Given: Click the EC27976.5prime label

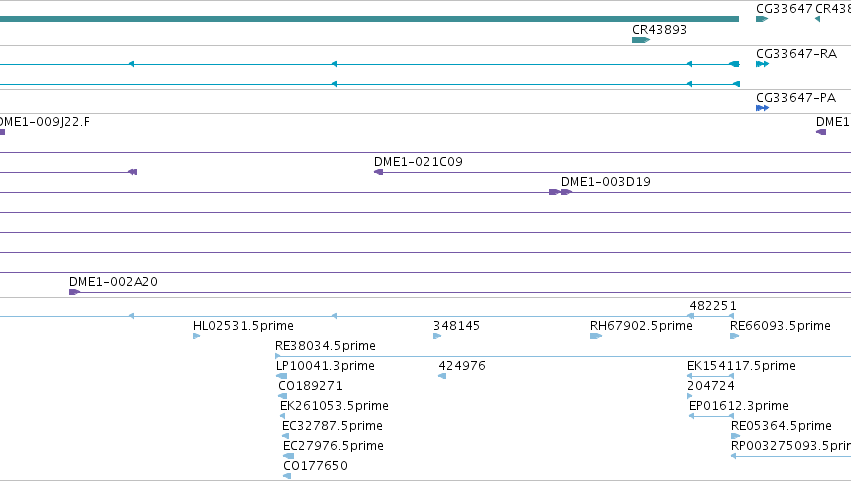Looking at the screenshot, I should pos(333,446).
